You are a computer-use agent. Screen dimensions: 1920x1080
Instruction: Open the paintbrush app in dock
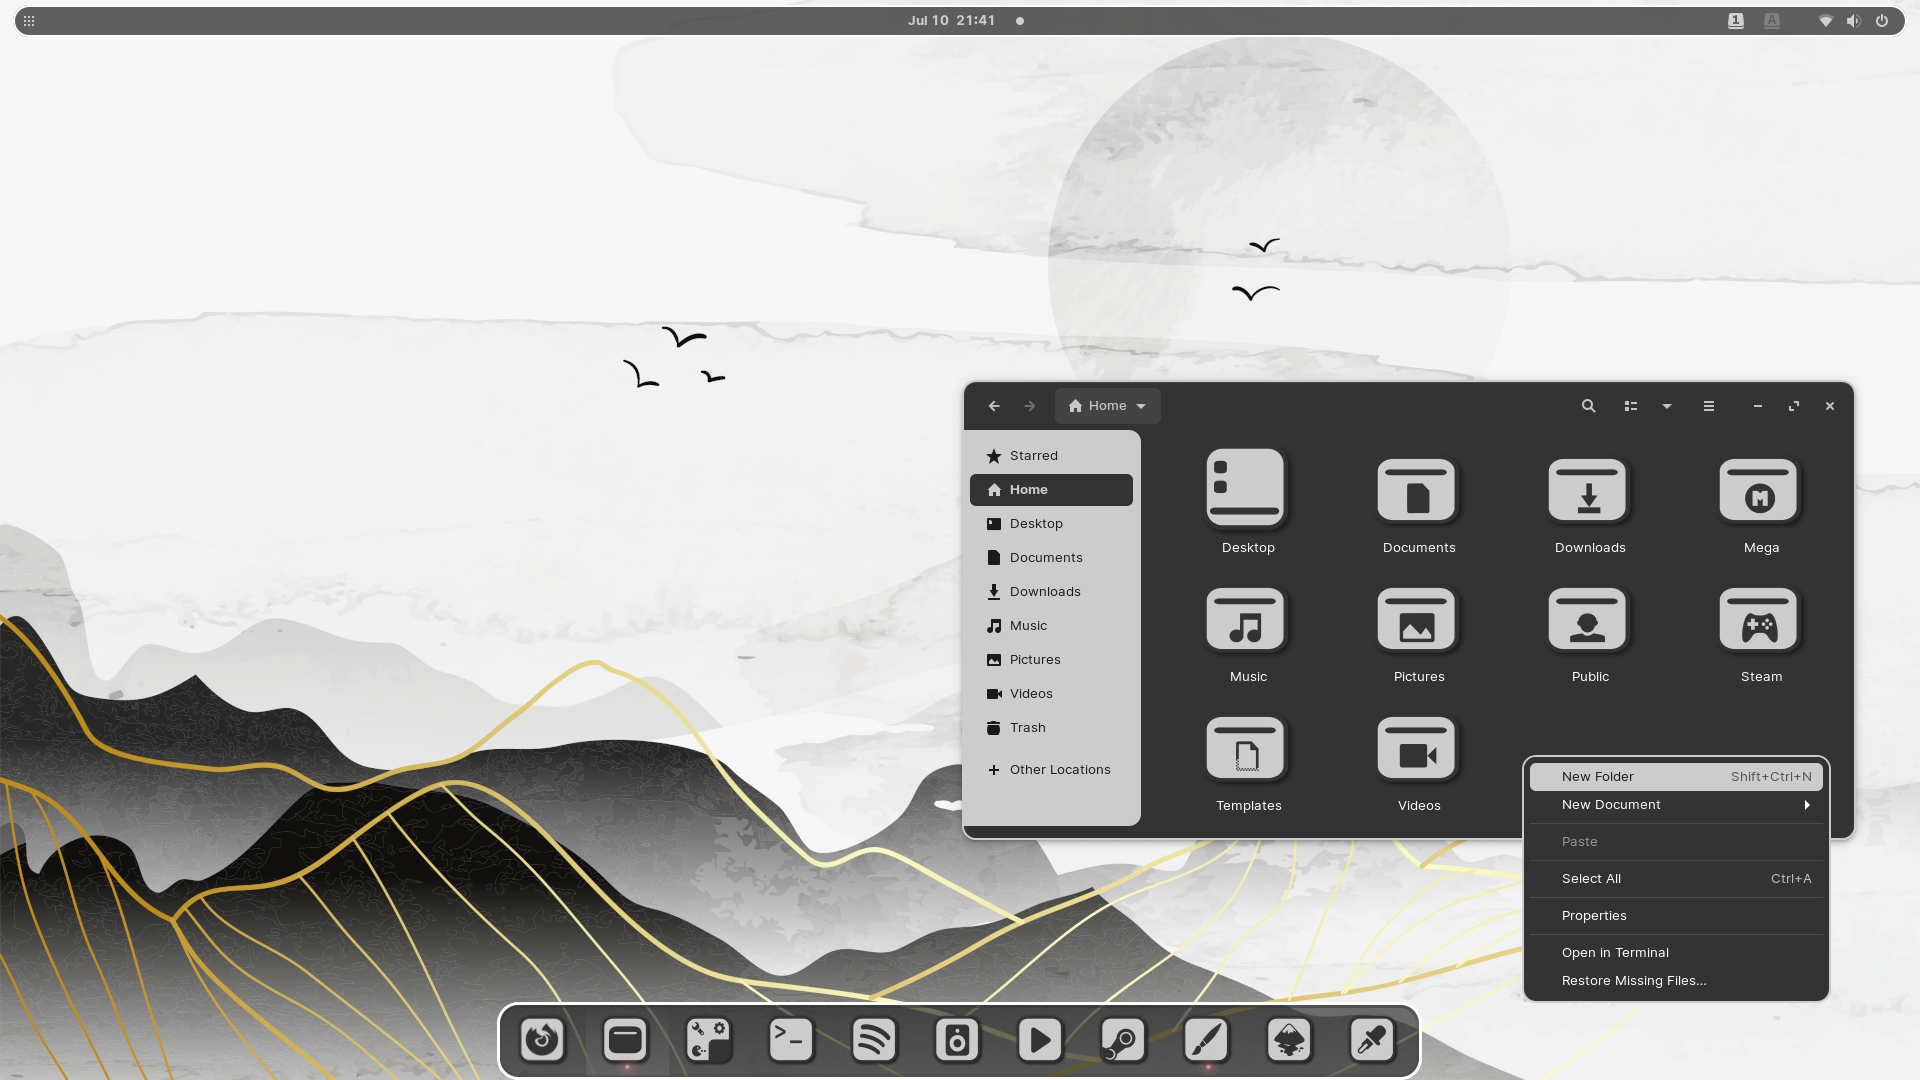1206,1040
